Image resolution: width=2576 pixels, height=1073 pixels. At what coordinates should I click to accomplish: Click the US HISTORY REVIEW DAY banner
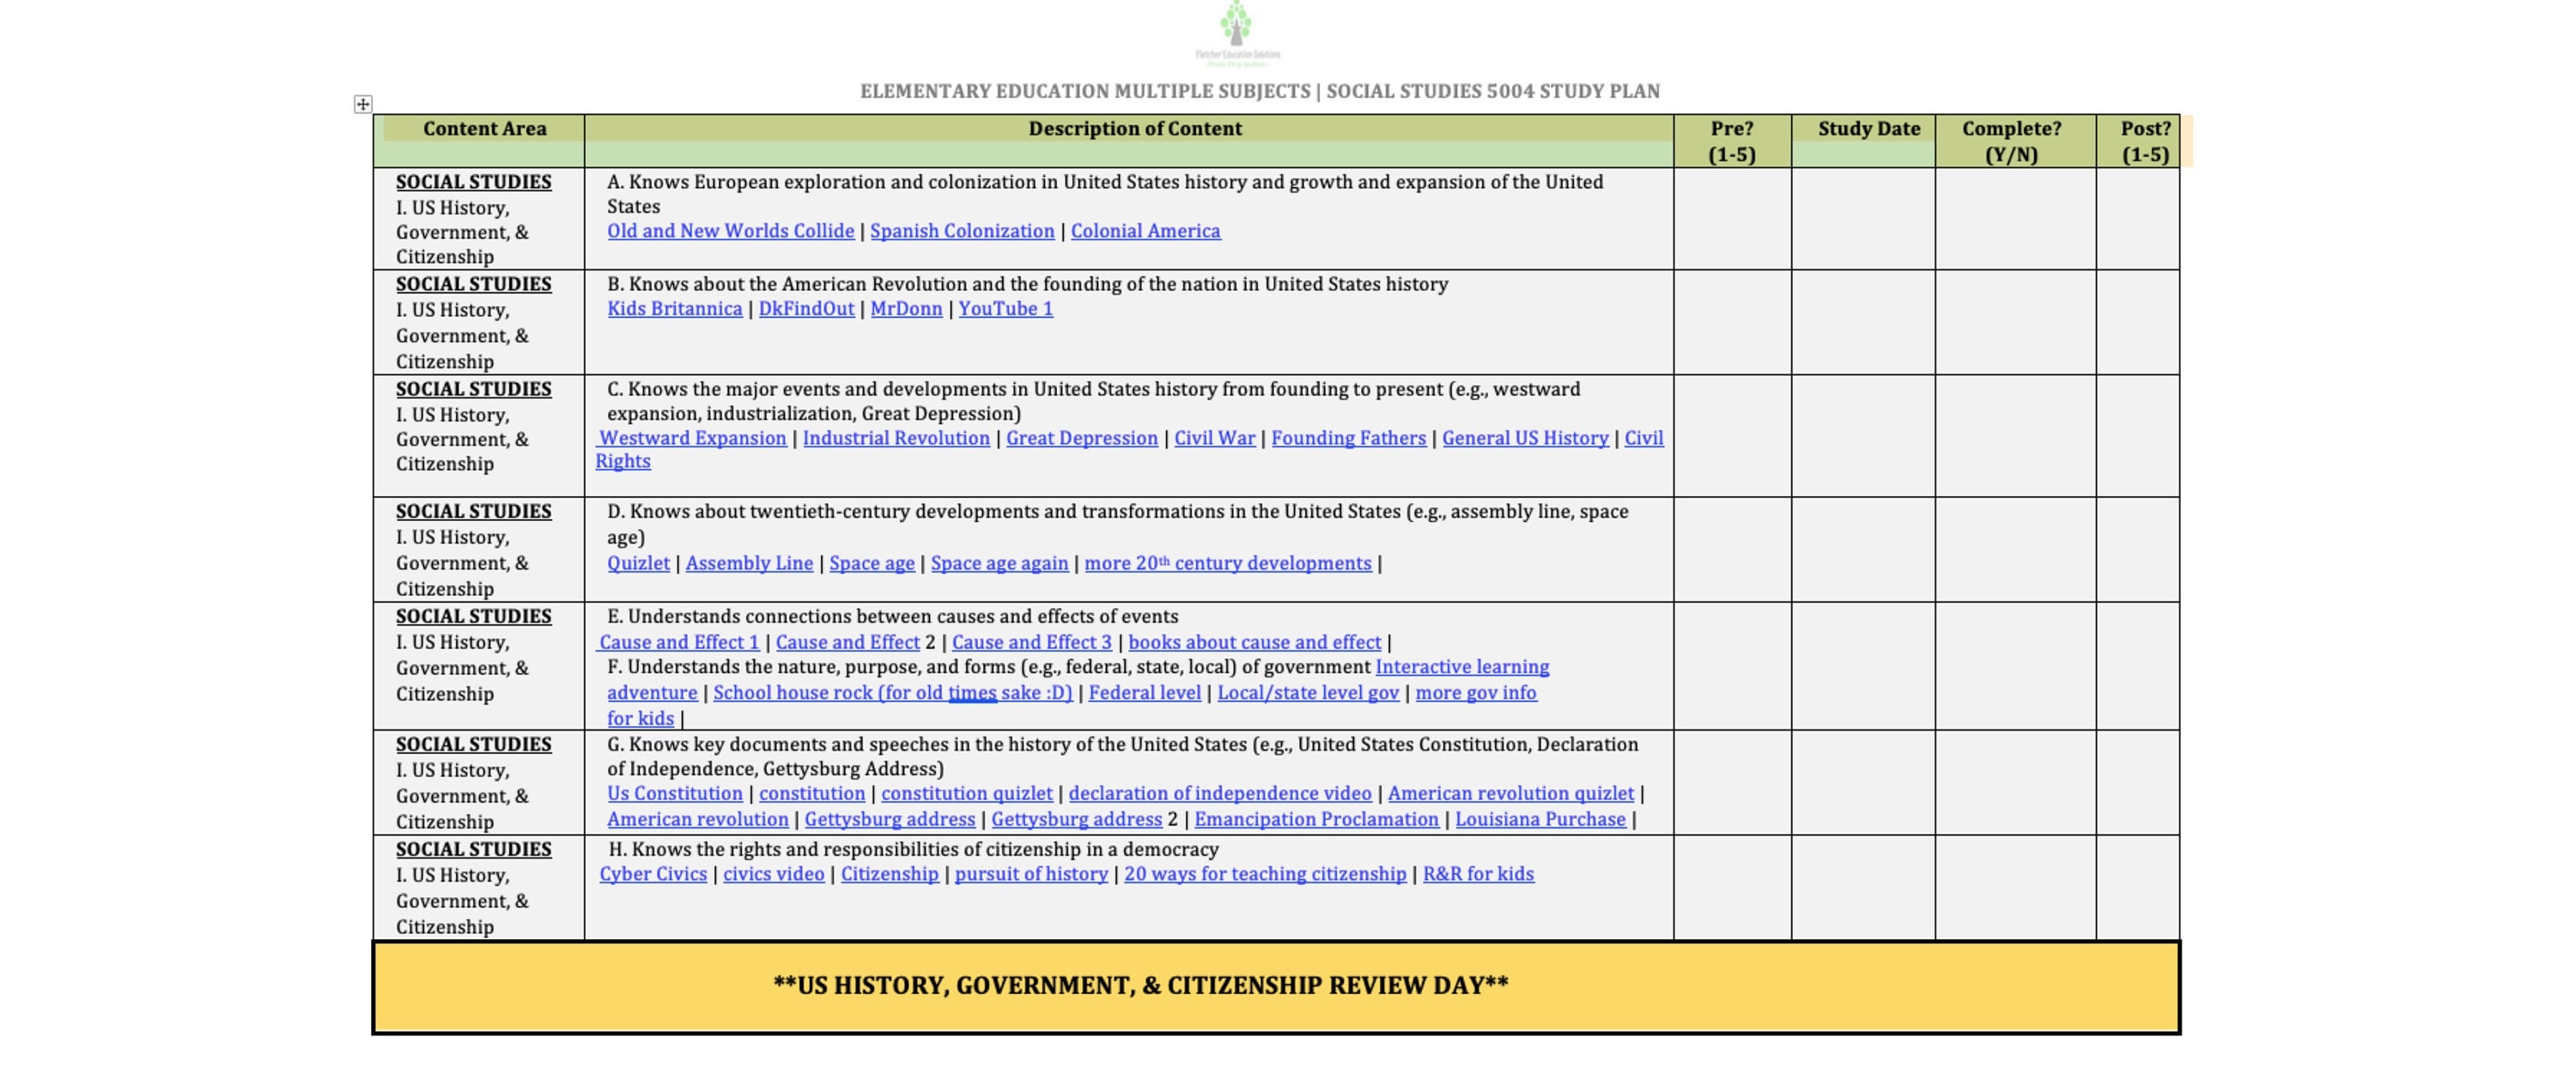(1140, 984)
